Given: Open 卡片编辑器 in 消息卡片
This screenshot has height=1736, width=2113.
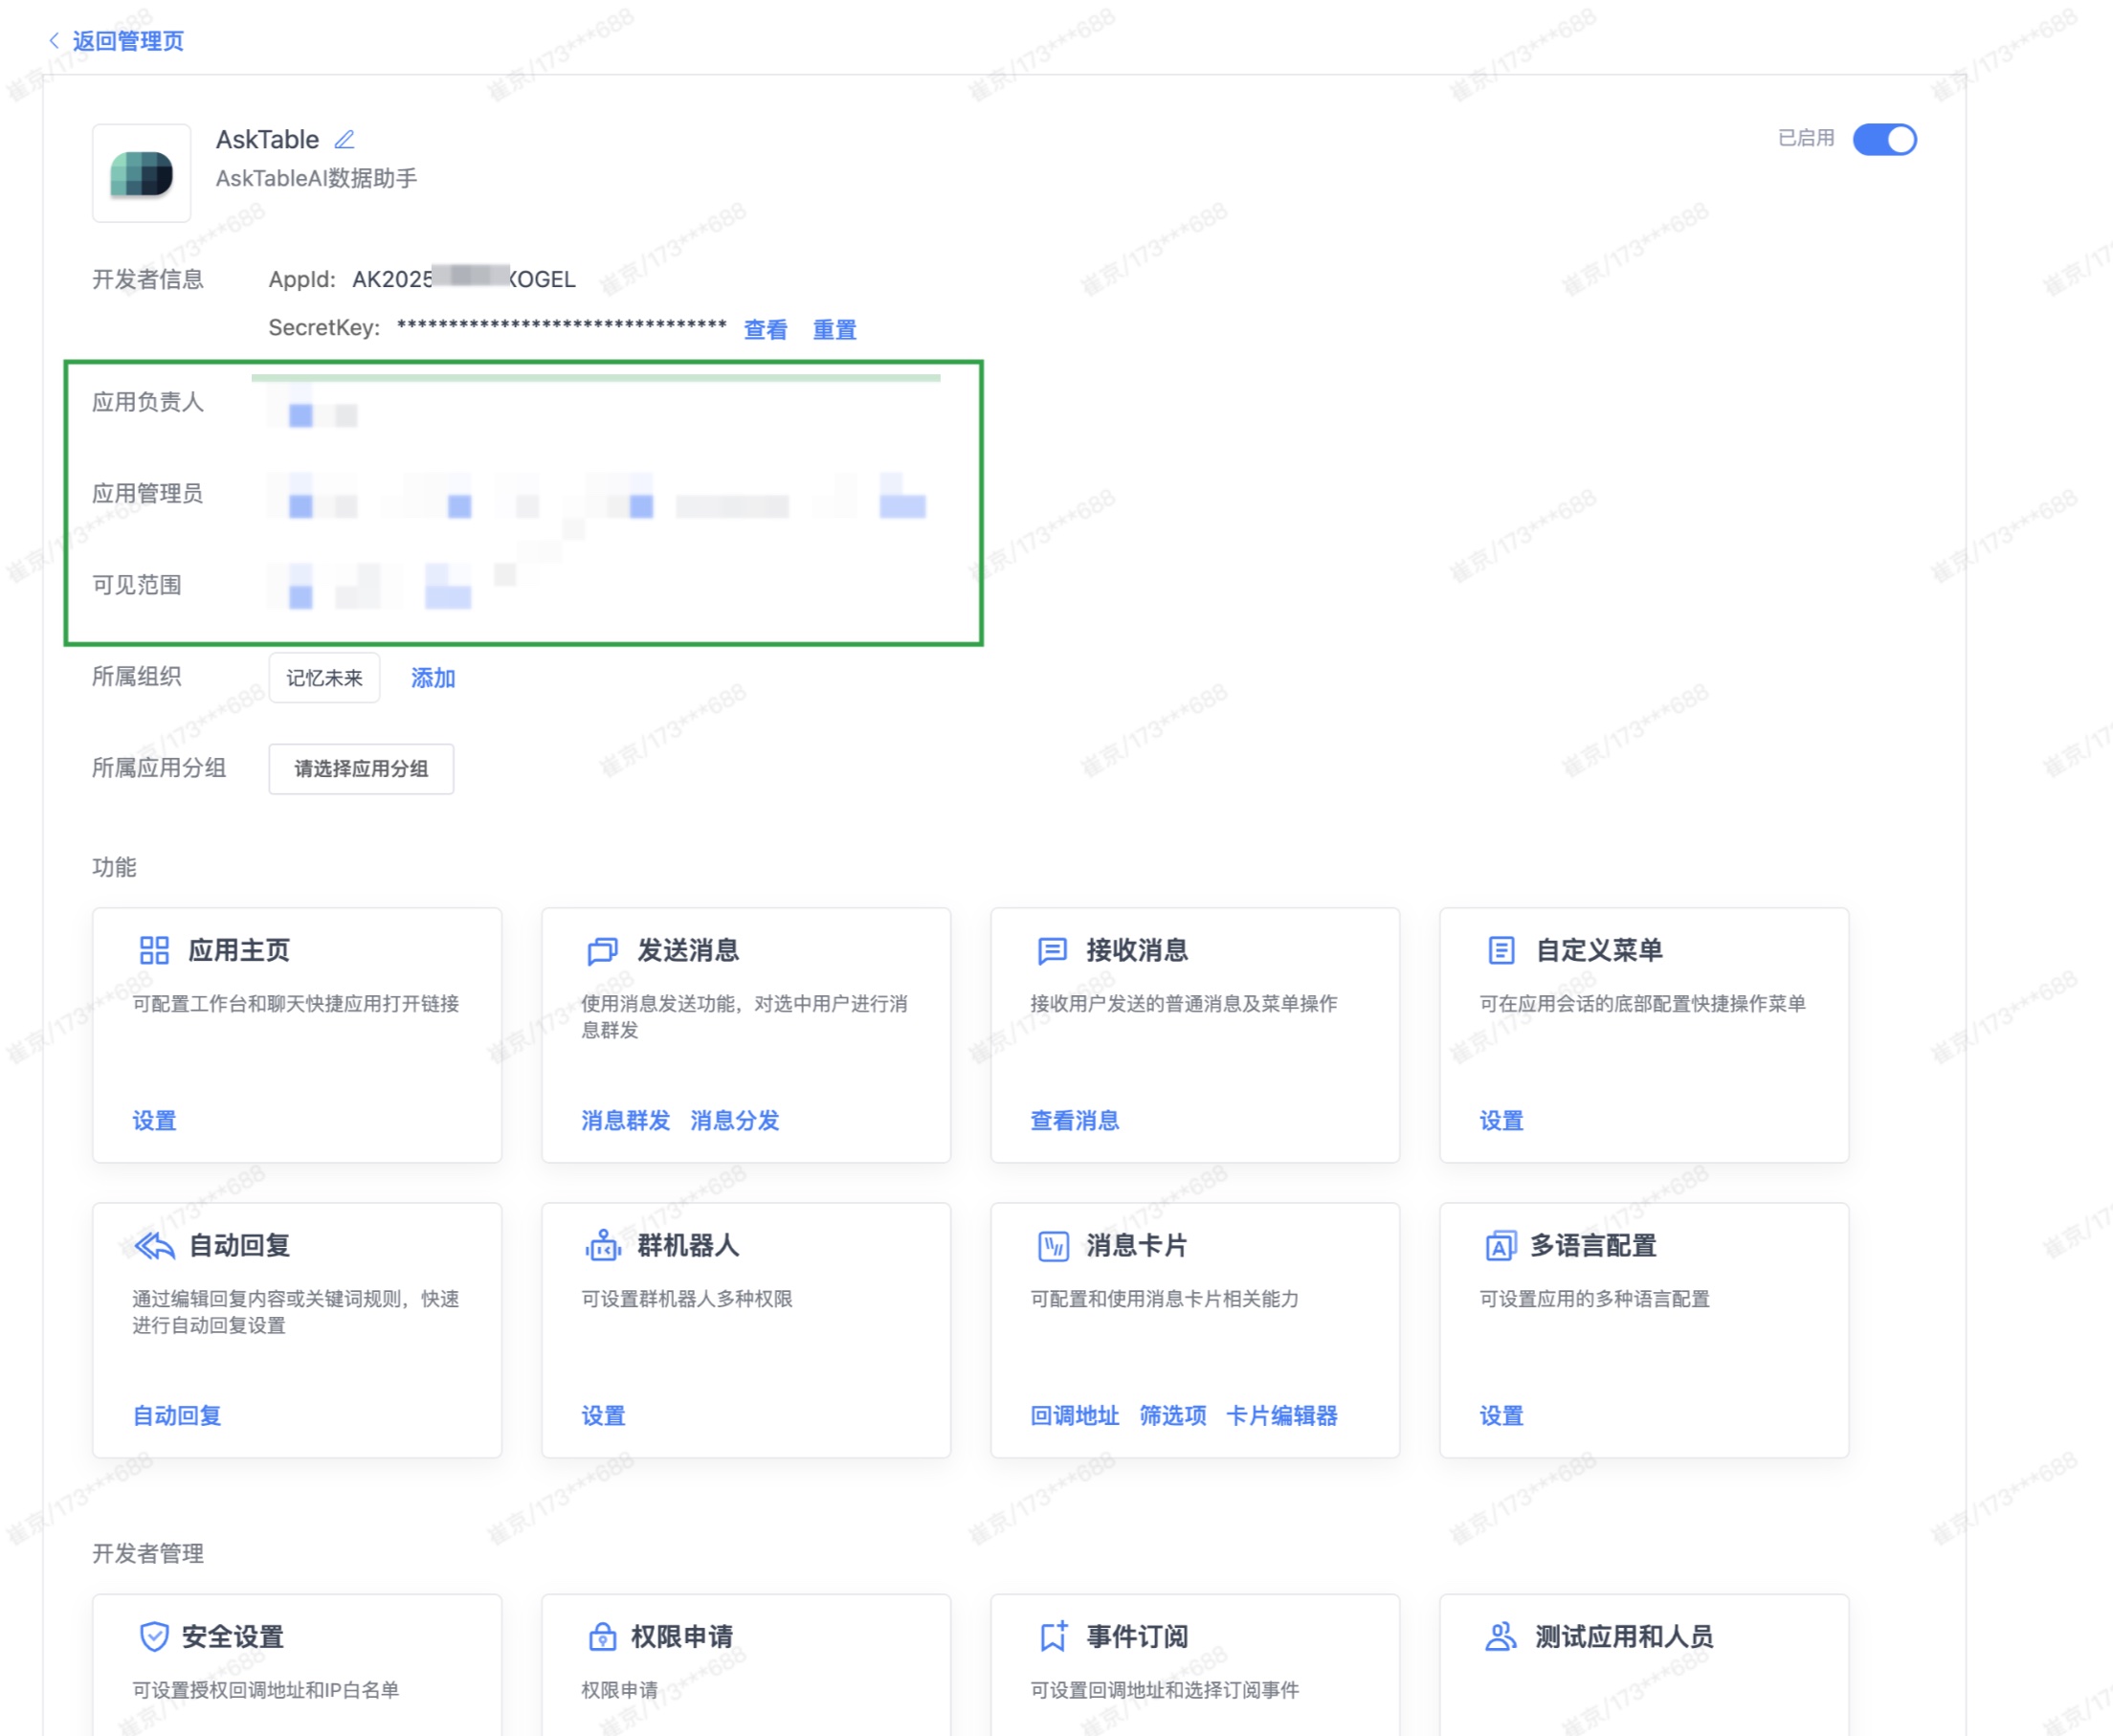Looking at the screenshot, I should click(1281, 1415).
